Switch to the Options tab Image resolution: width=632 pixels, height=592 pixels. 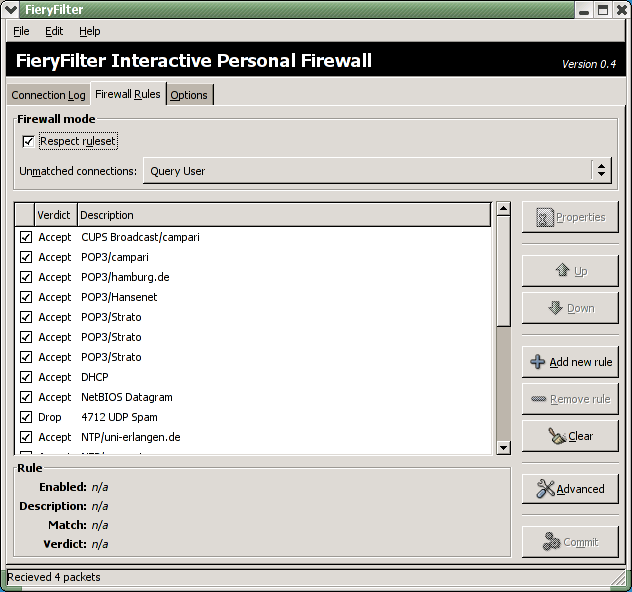click(x=189, y=95)
